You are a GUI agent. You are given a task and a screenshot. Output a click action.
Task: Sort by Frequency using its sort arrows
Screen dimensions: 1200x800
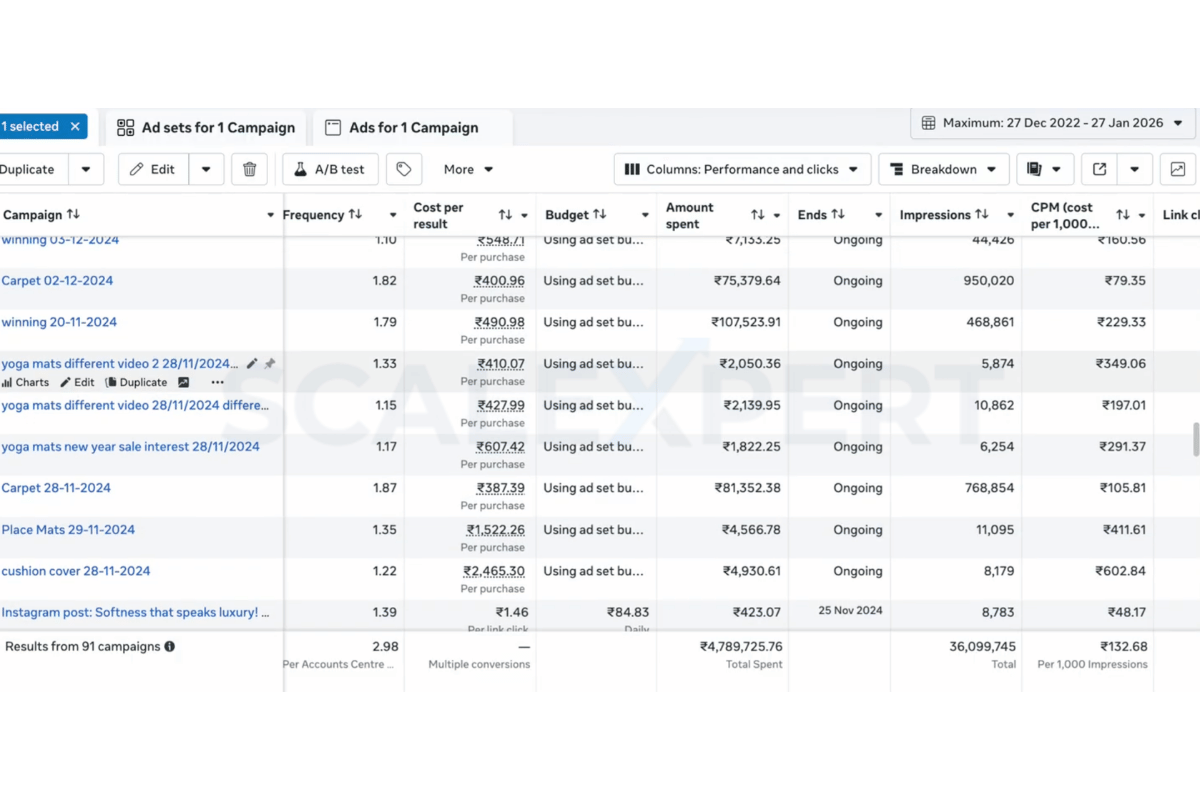click(354, 215)
